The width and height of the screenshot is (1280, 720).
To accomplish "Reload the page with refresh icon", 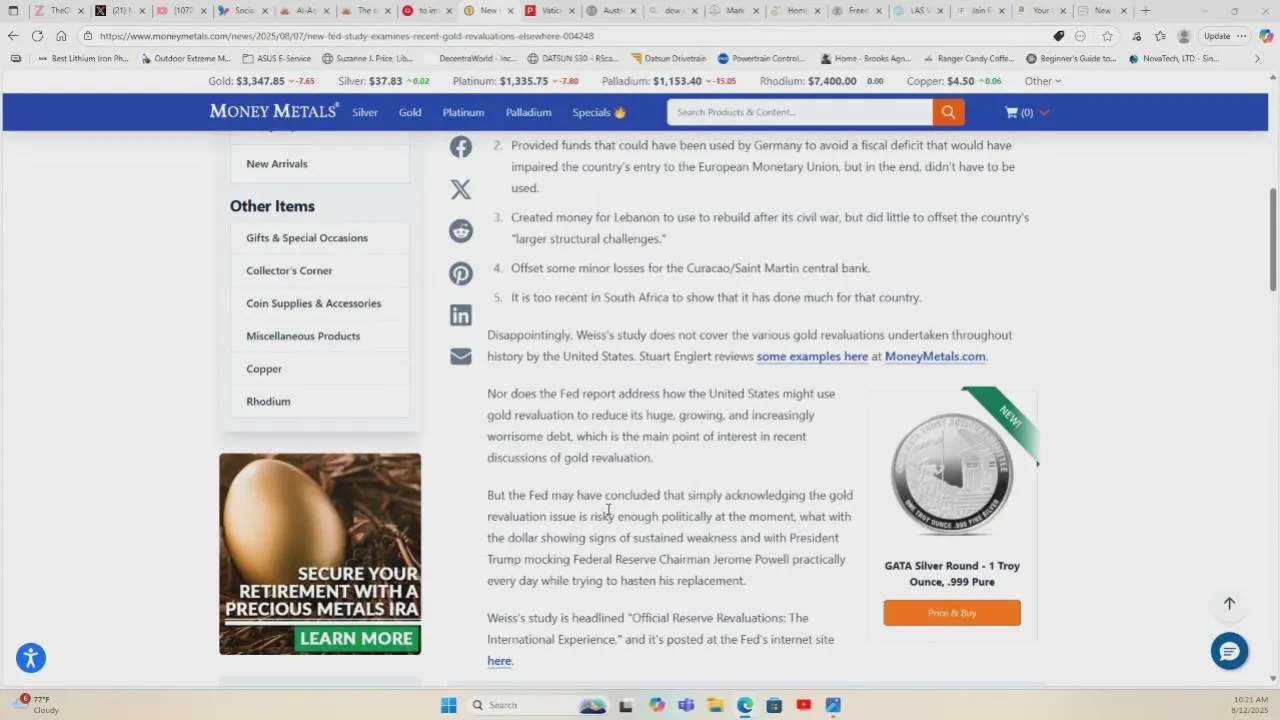I will [x=37, y=35].
